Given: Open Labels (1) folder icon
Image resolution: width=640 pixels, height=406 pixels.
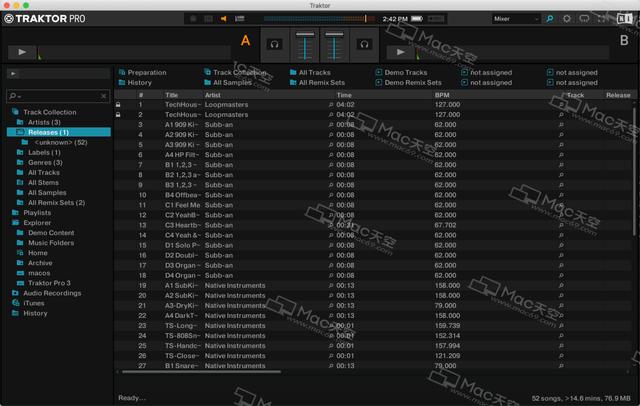Looking at the screenshot, I should (x=20, y=152).
